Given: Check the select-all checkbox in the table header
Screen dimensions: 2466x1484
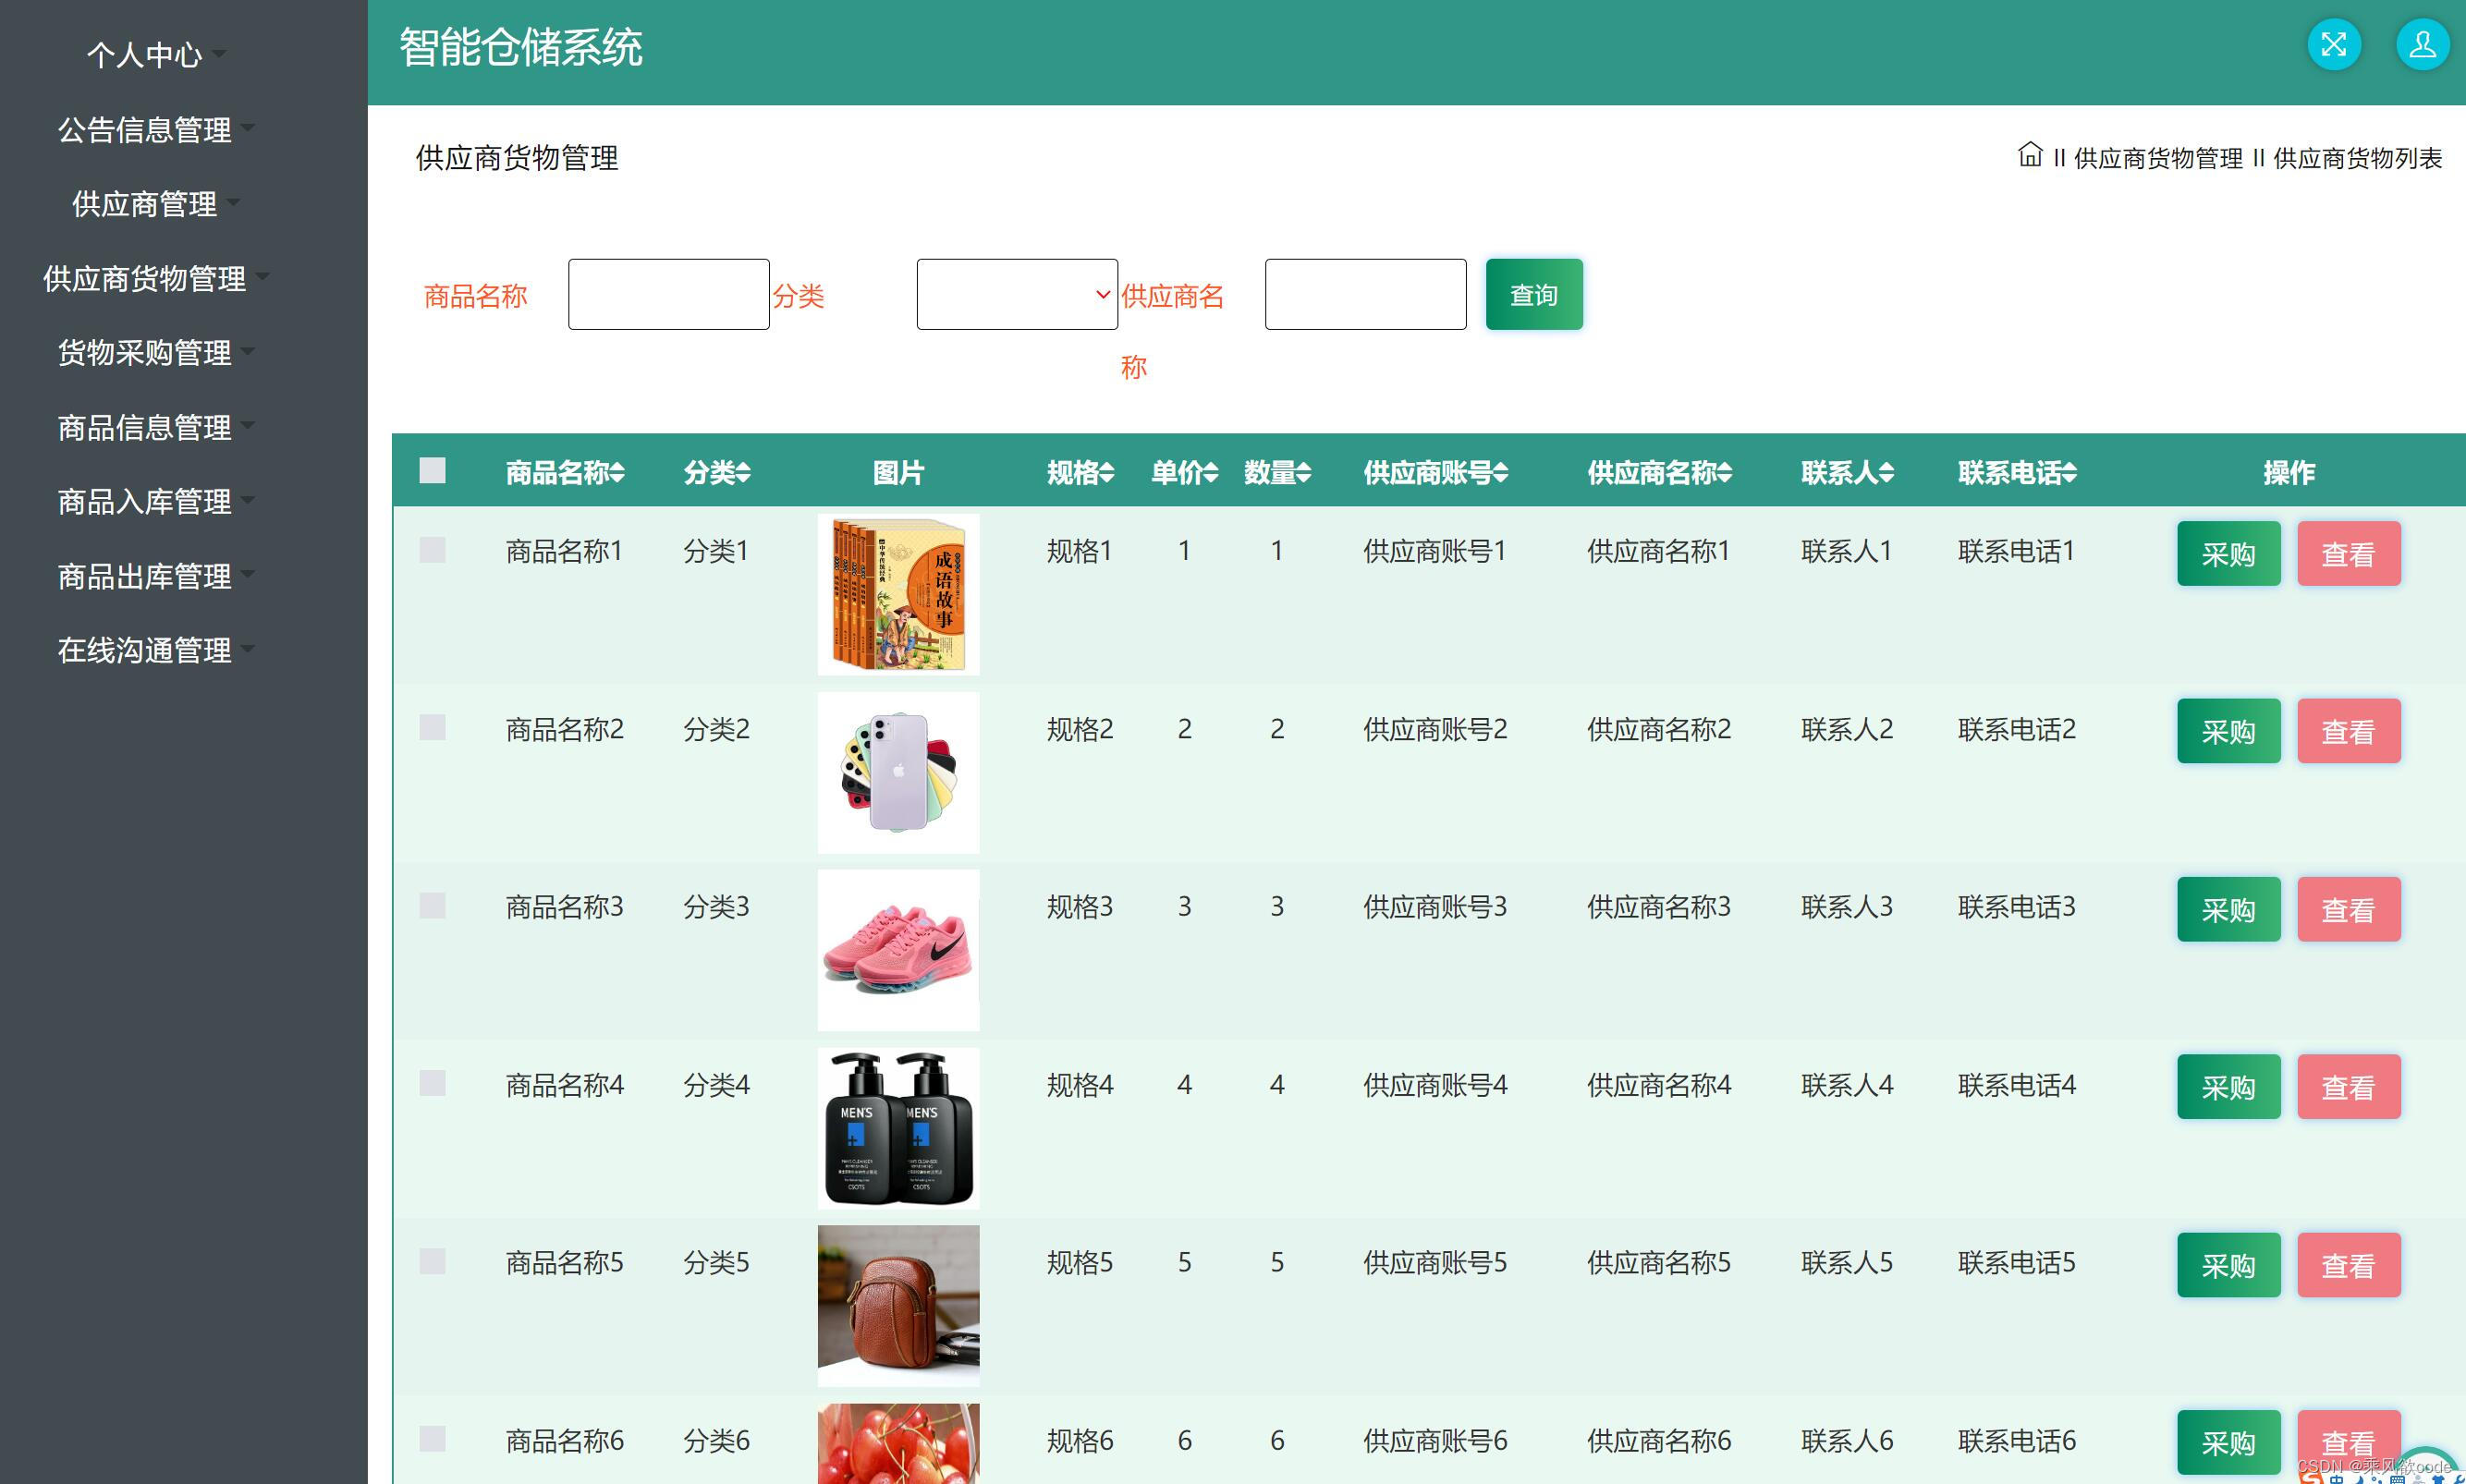Looking at the screenshot, I should point(432,470).
